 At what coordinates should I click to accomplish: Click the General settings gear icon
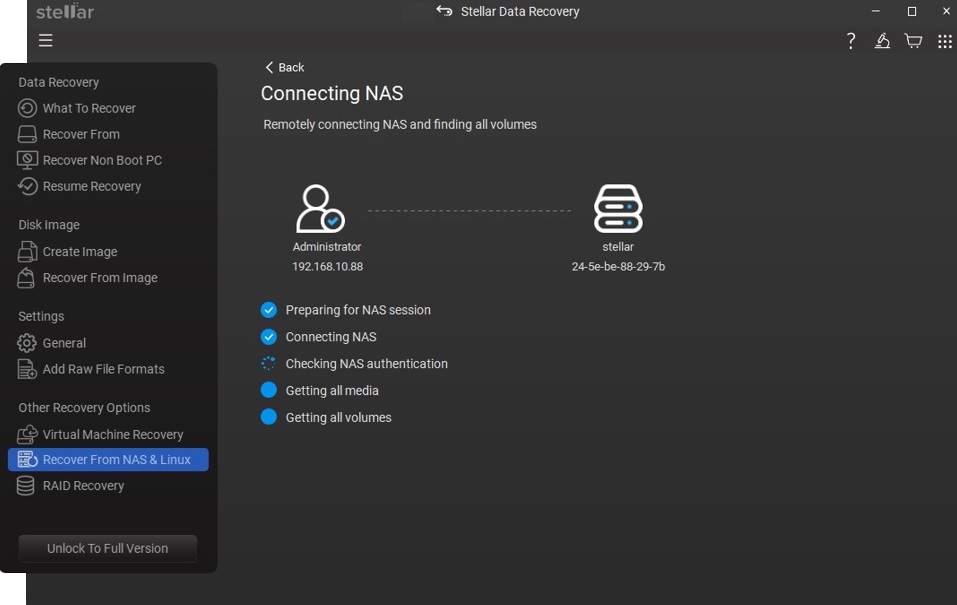26,343
